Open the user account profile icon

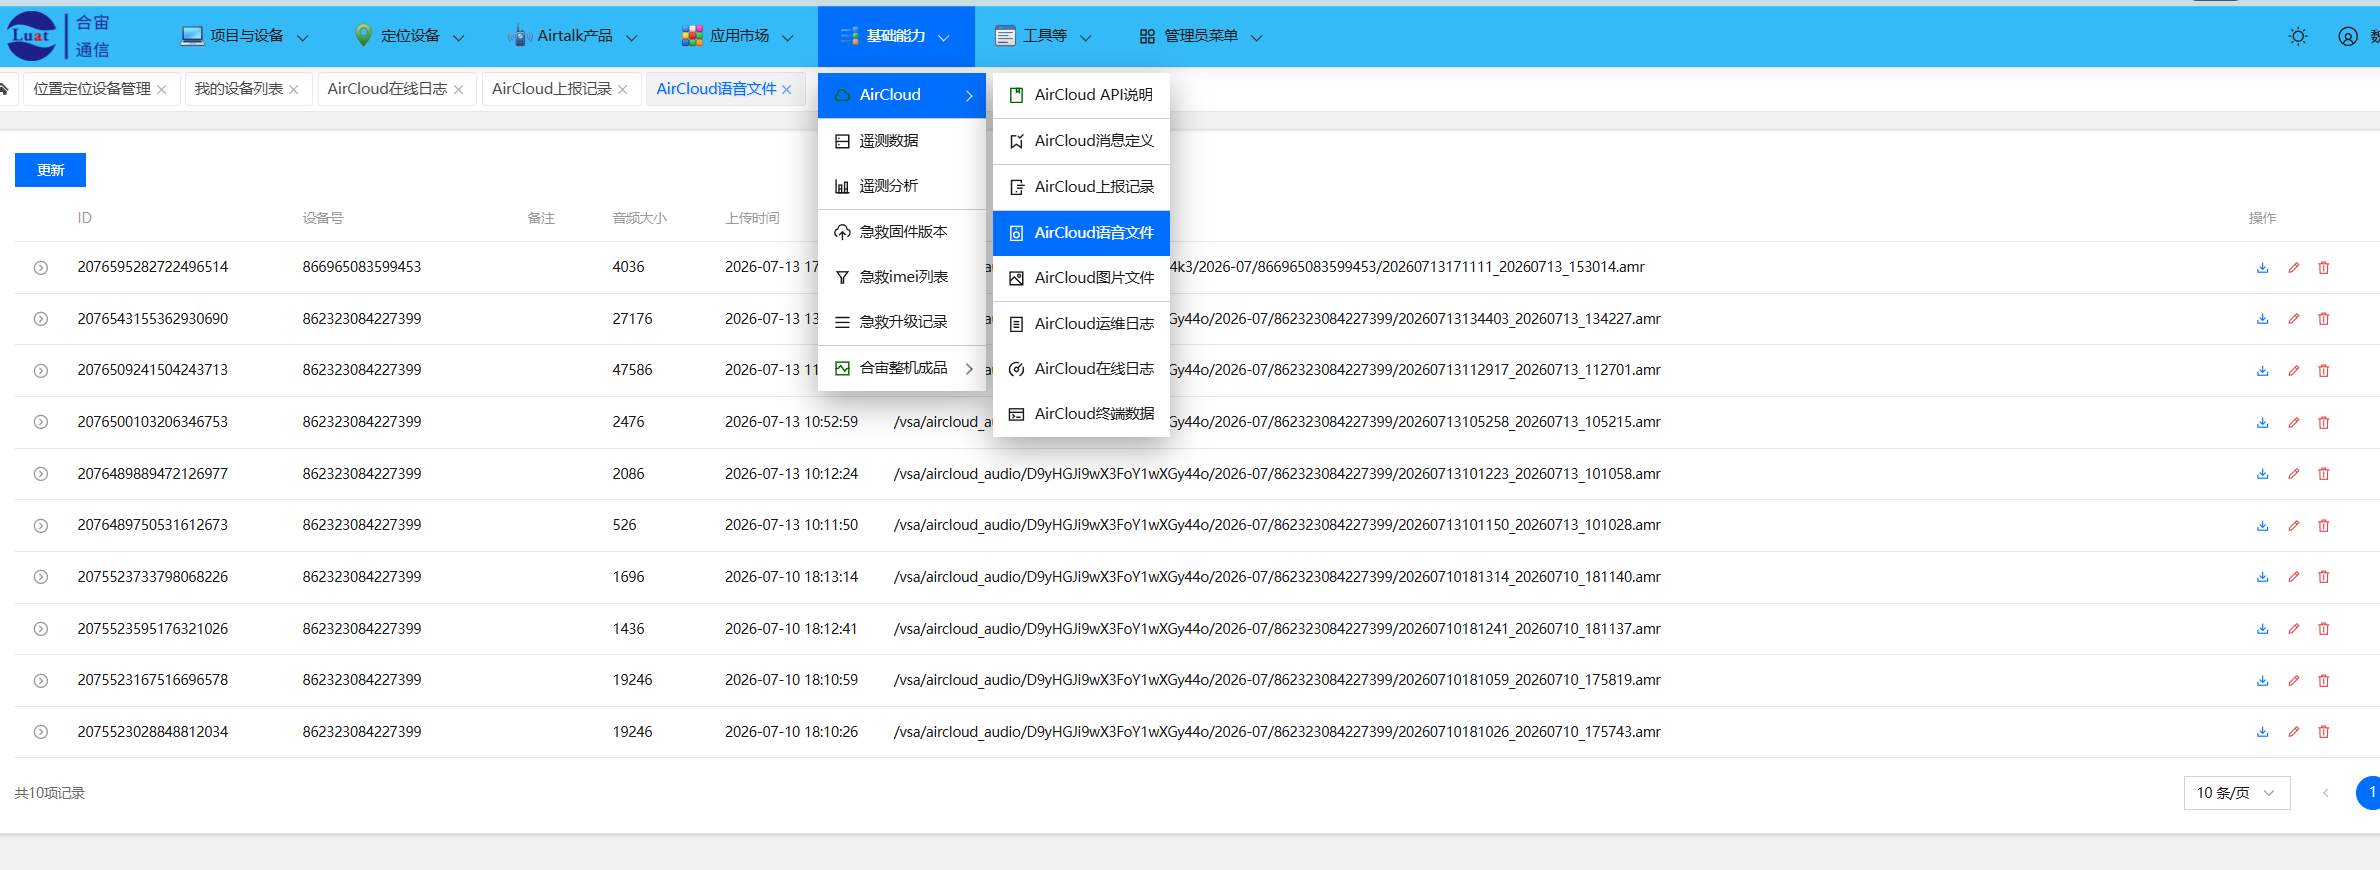pyautogui.click(x=2348, y=37)
